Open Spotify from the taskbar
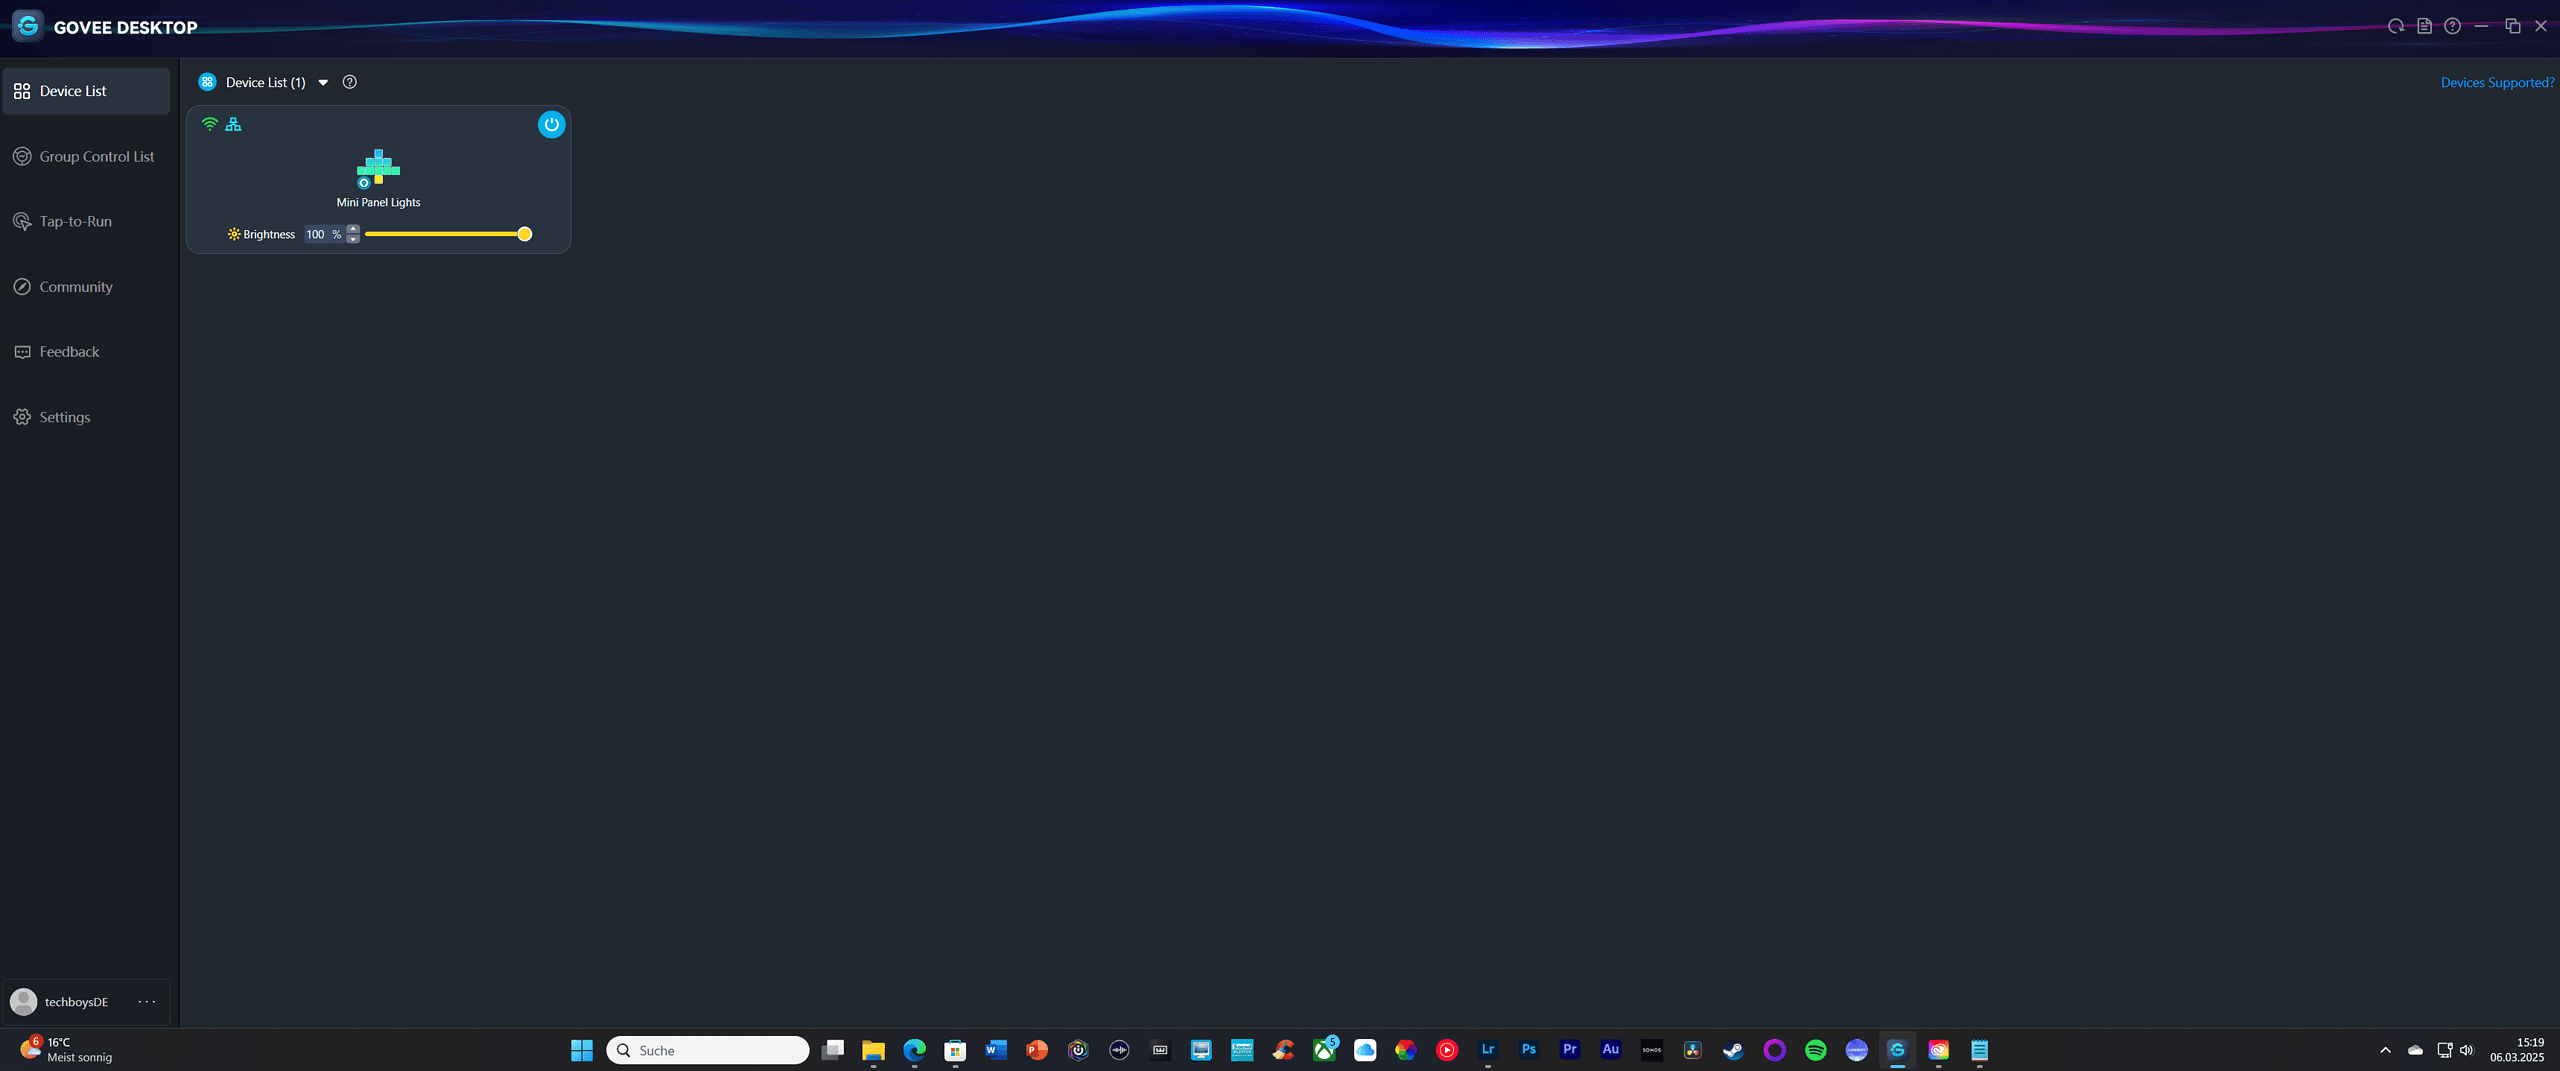Image resolution: width=2560 pixels, height=1071 pixels. pyautogui.click(x=1816, y=1050)
